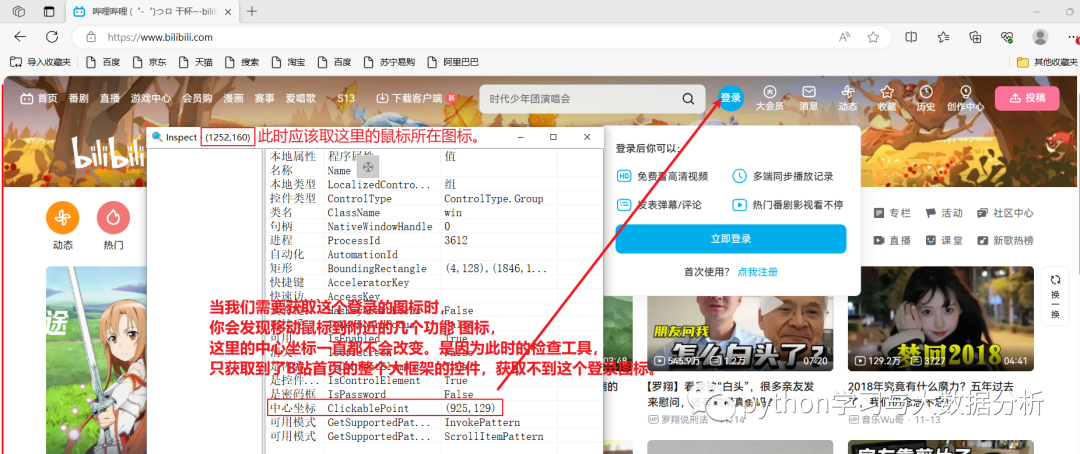This screenshot has height=454, width=1080.
Task: Open 消息 messages icon
Action: tap(809, 98)
